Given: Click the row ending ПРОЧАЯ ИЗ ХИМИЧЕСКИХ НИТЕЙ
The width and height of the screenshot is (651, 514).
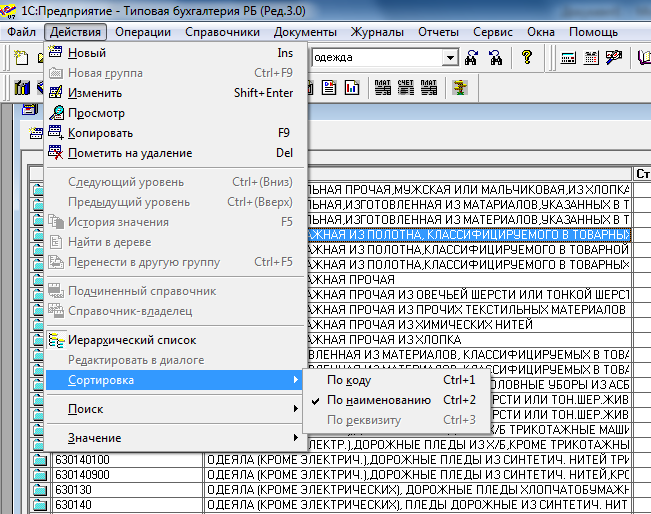Looking at the screenshot, I should (469, 325).
